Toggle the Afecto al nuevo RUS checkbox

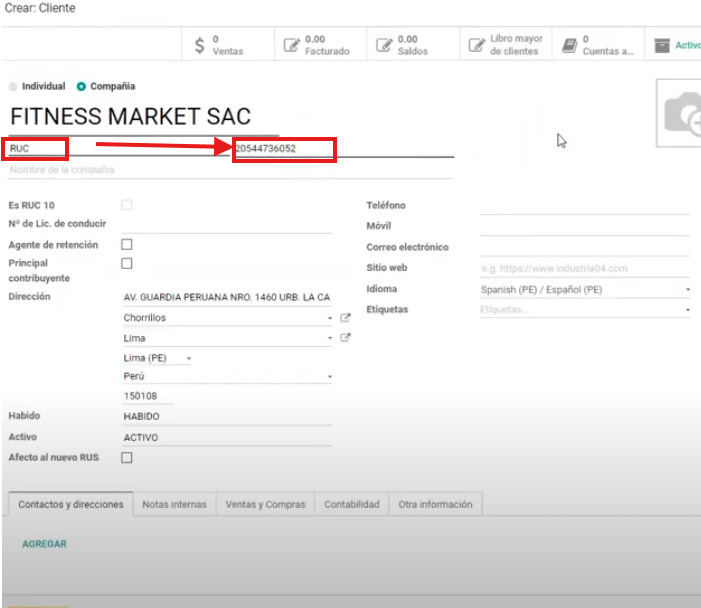[127, 458]
